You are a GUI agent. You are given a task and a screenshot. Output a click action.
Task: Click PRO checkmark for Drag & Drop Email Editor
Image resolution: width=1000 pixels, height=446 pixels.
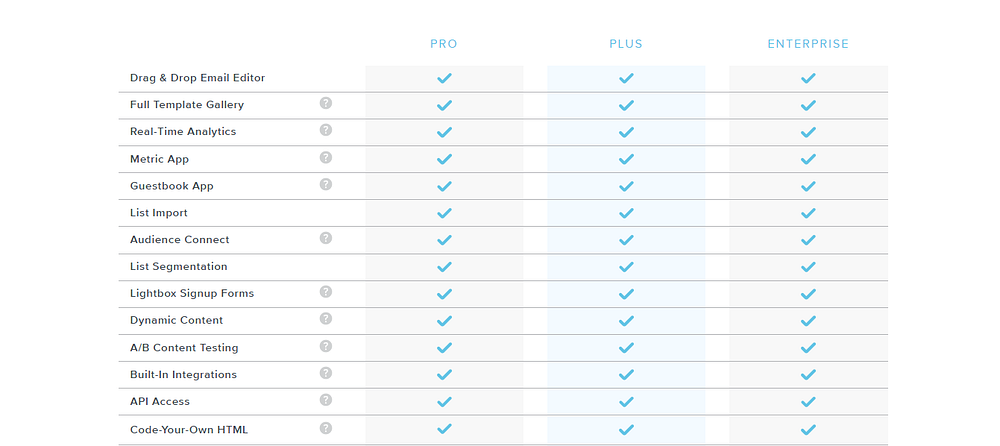pos(445,78)
